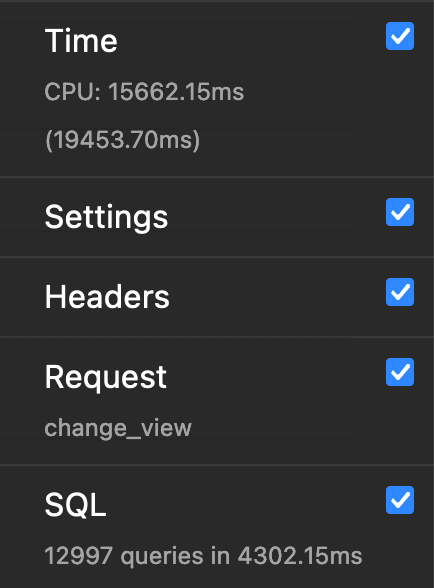Image resolution: width=434 pixels, height=588 pixels.
Task: Open the Settings panel
Action: [106, 218]
